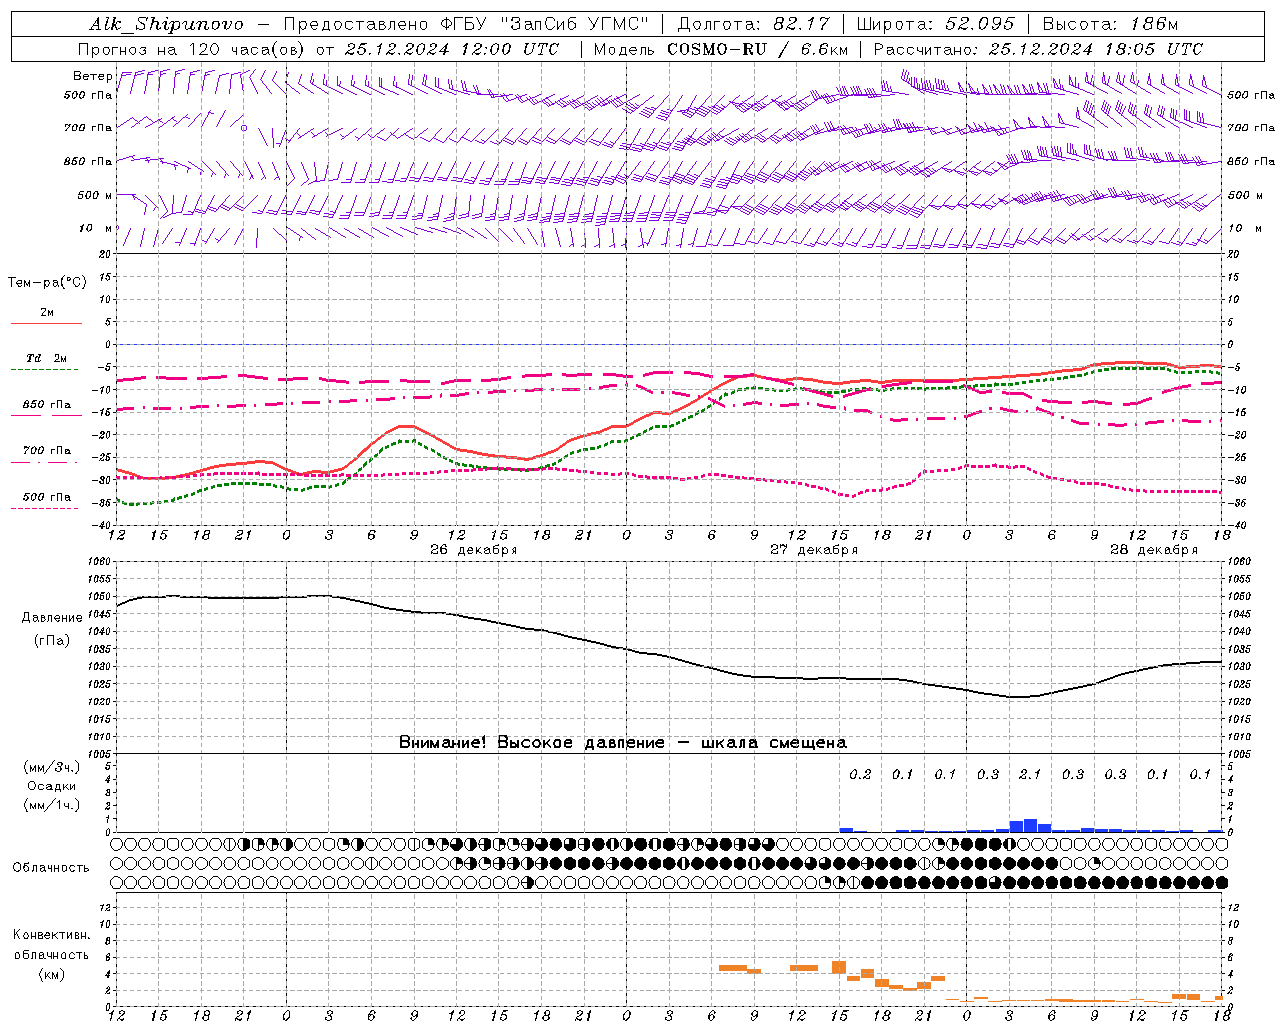This screenshot has height=1024, width=1280.
Task: Click the 28 декабря date label
Action: [1153, 550]
